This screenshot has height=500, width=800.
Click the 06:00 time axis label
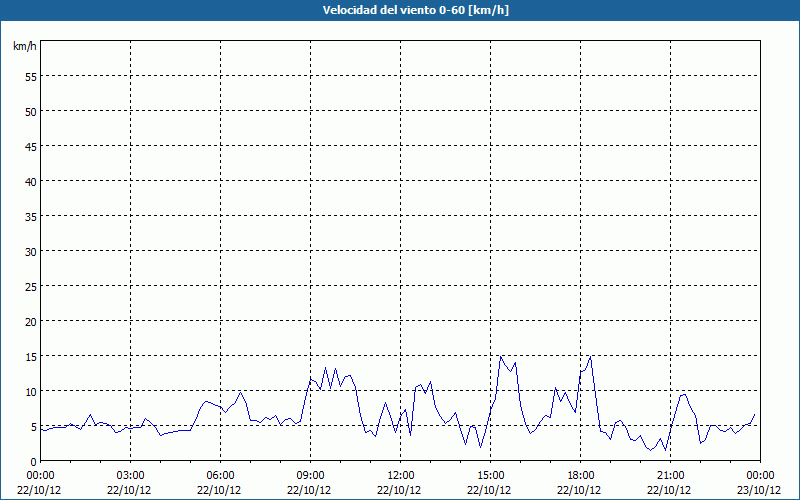[220, 476]
